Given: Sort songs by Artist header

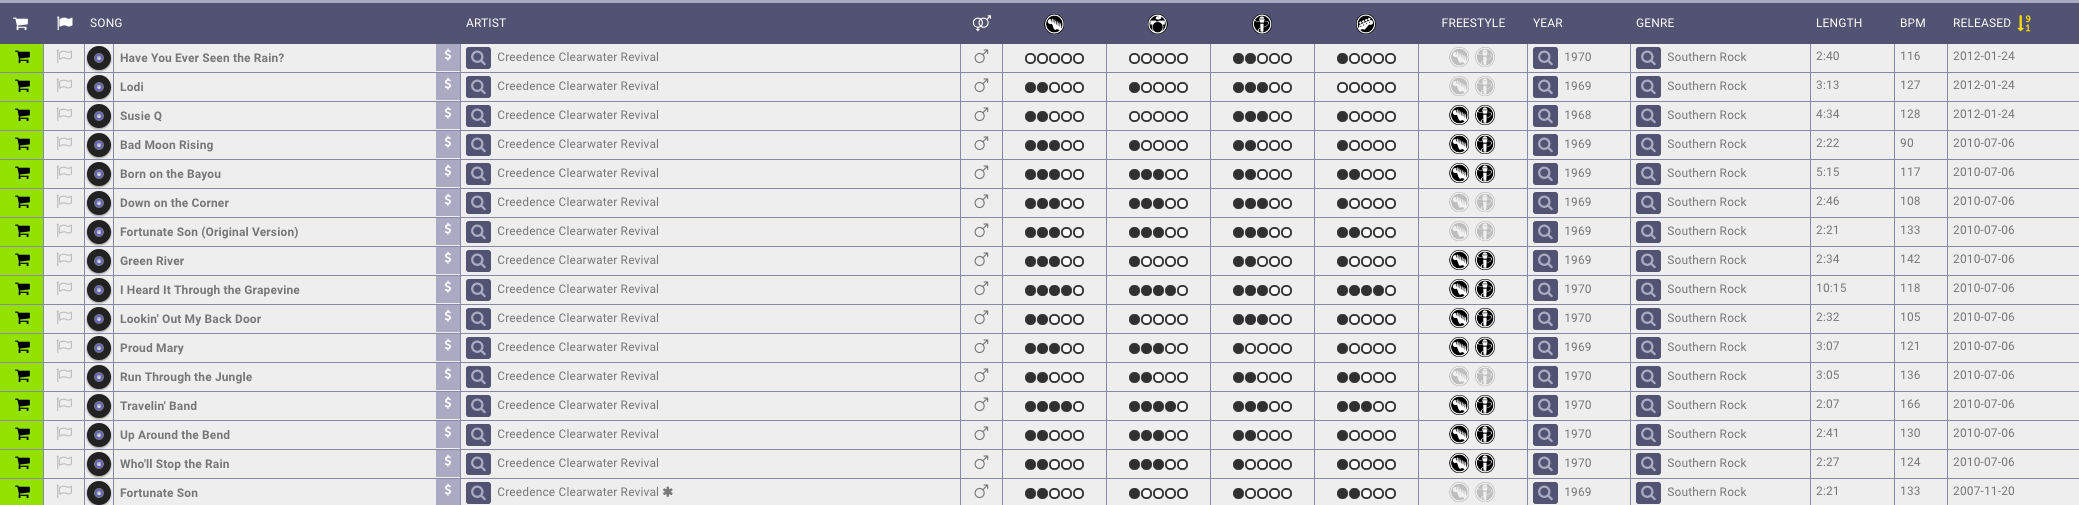Looking at the screenshot, I should point(486,23).
